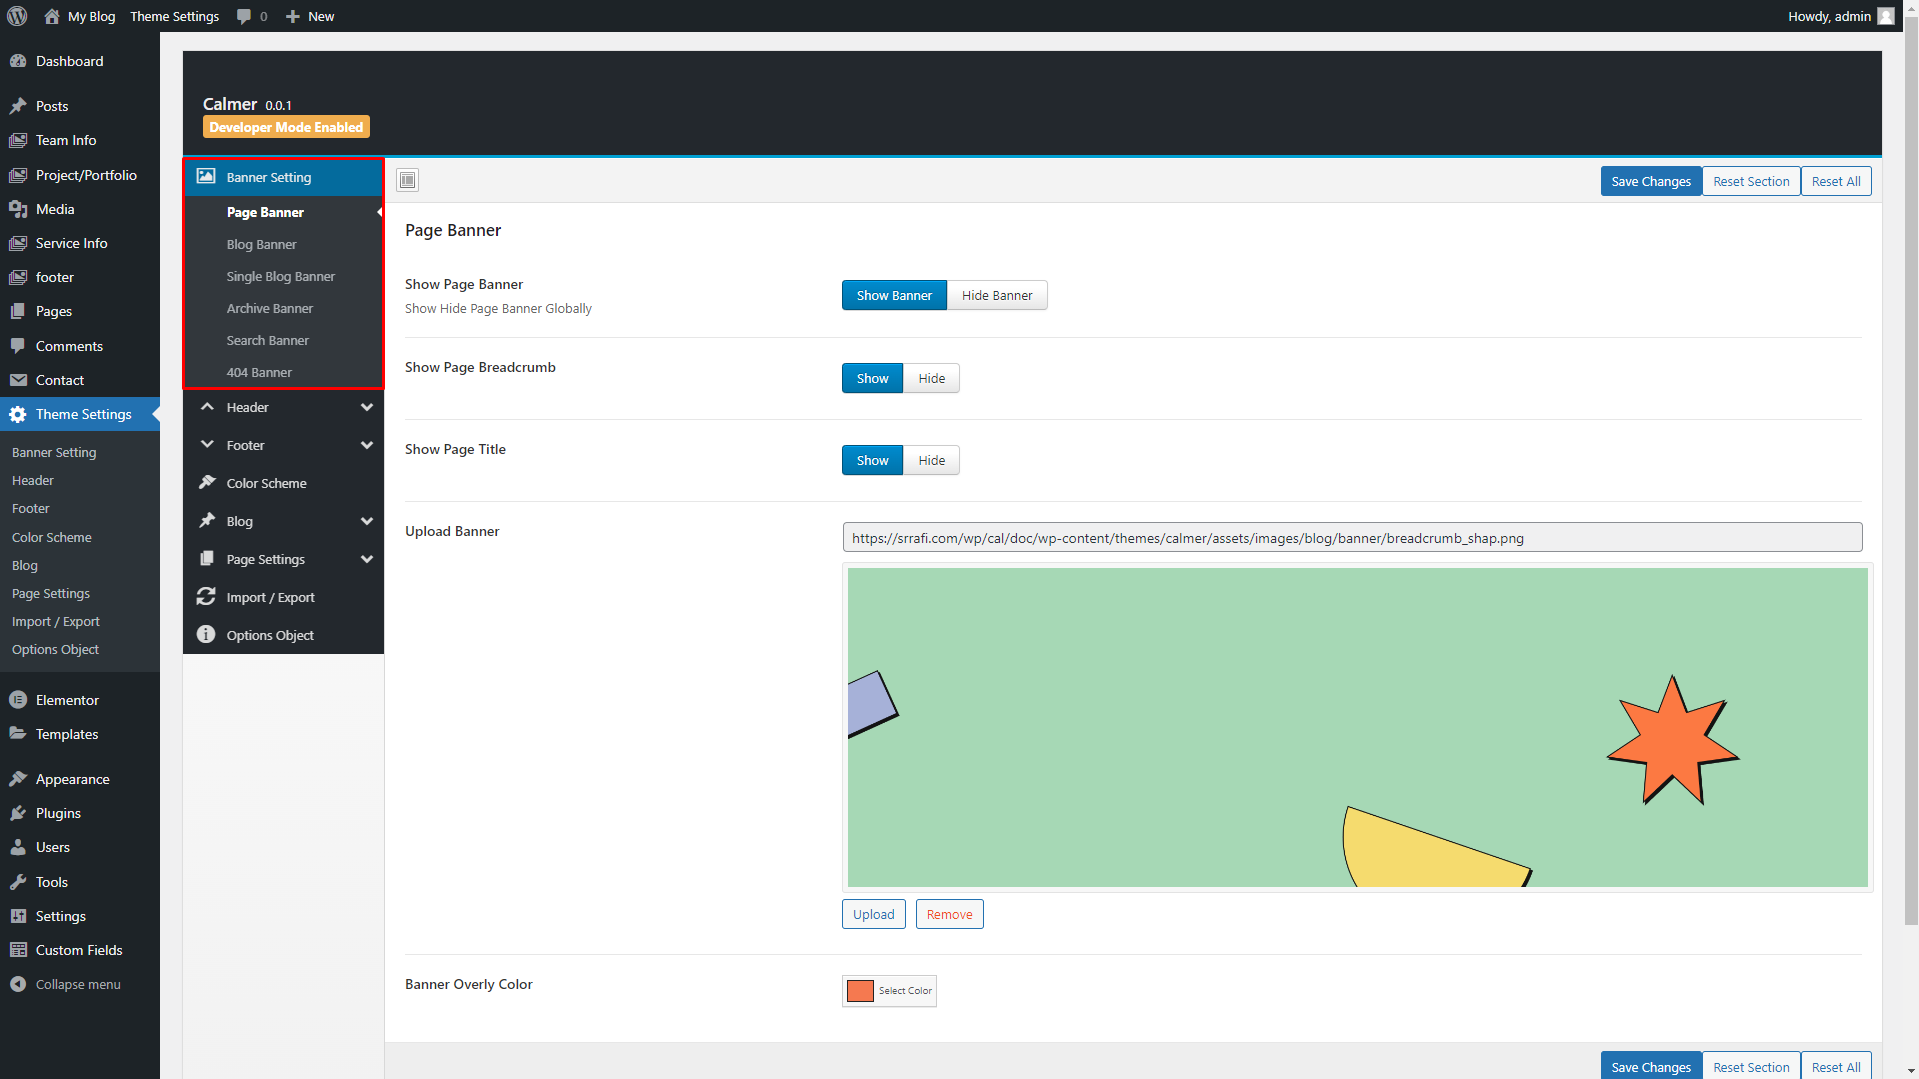
Task: Click the admin user avatar
Action: point(1886,16)
